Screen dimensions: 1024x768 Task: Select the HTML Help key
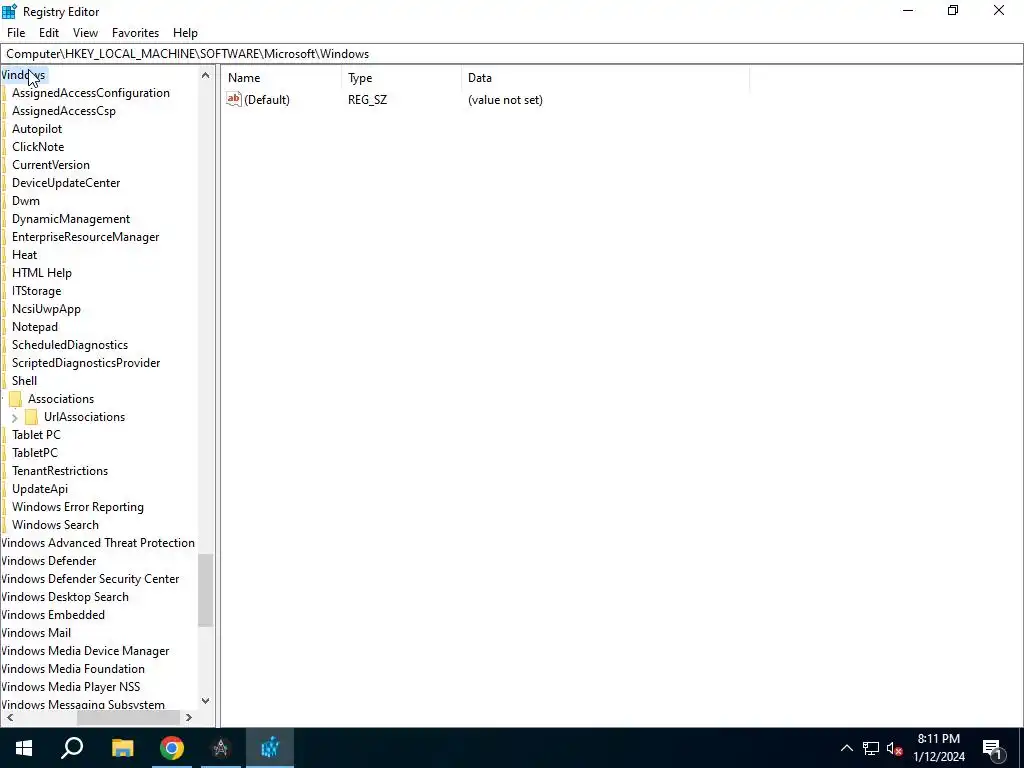[x=42, y=273]
